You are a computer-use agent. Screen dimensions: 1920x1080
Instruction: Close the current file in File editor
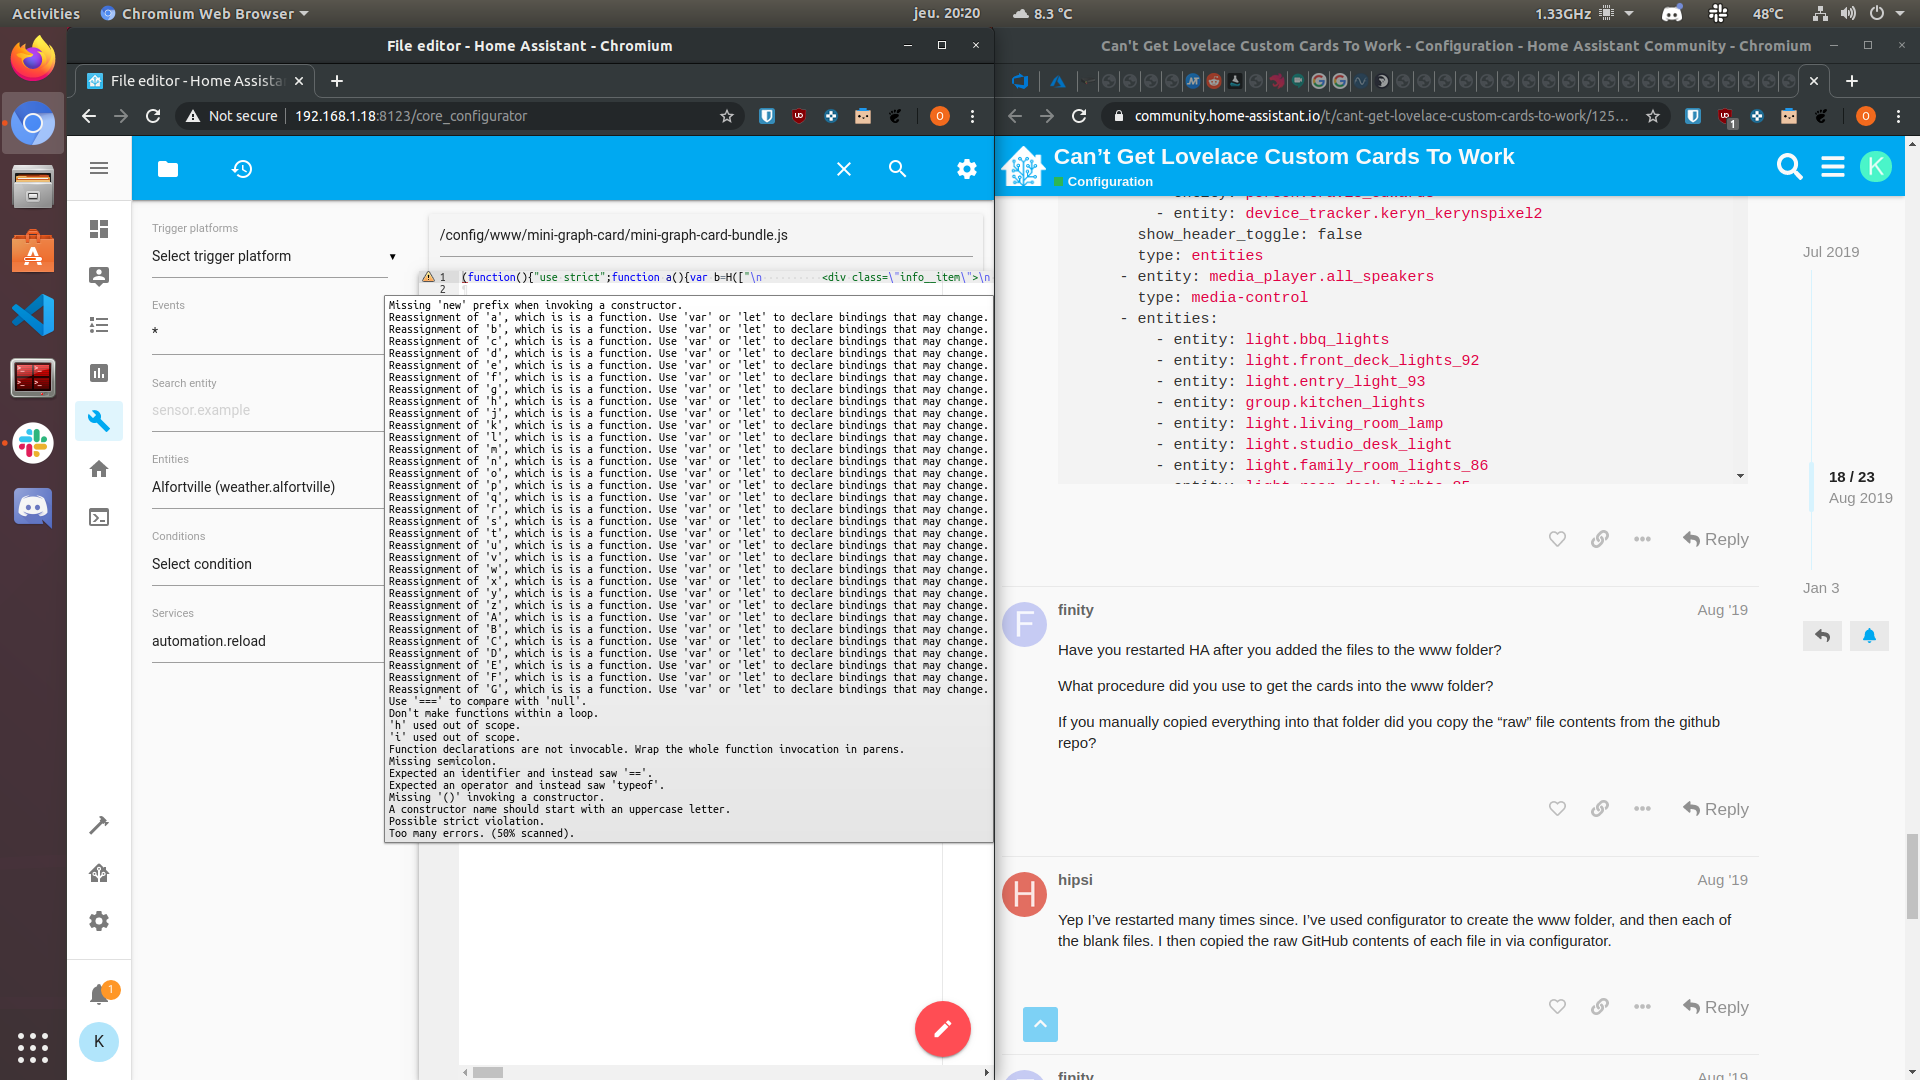[x=844, y=169]
